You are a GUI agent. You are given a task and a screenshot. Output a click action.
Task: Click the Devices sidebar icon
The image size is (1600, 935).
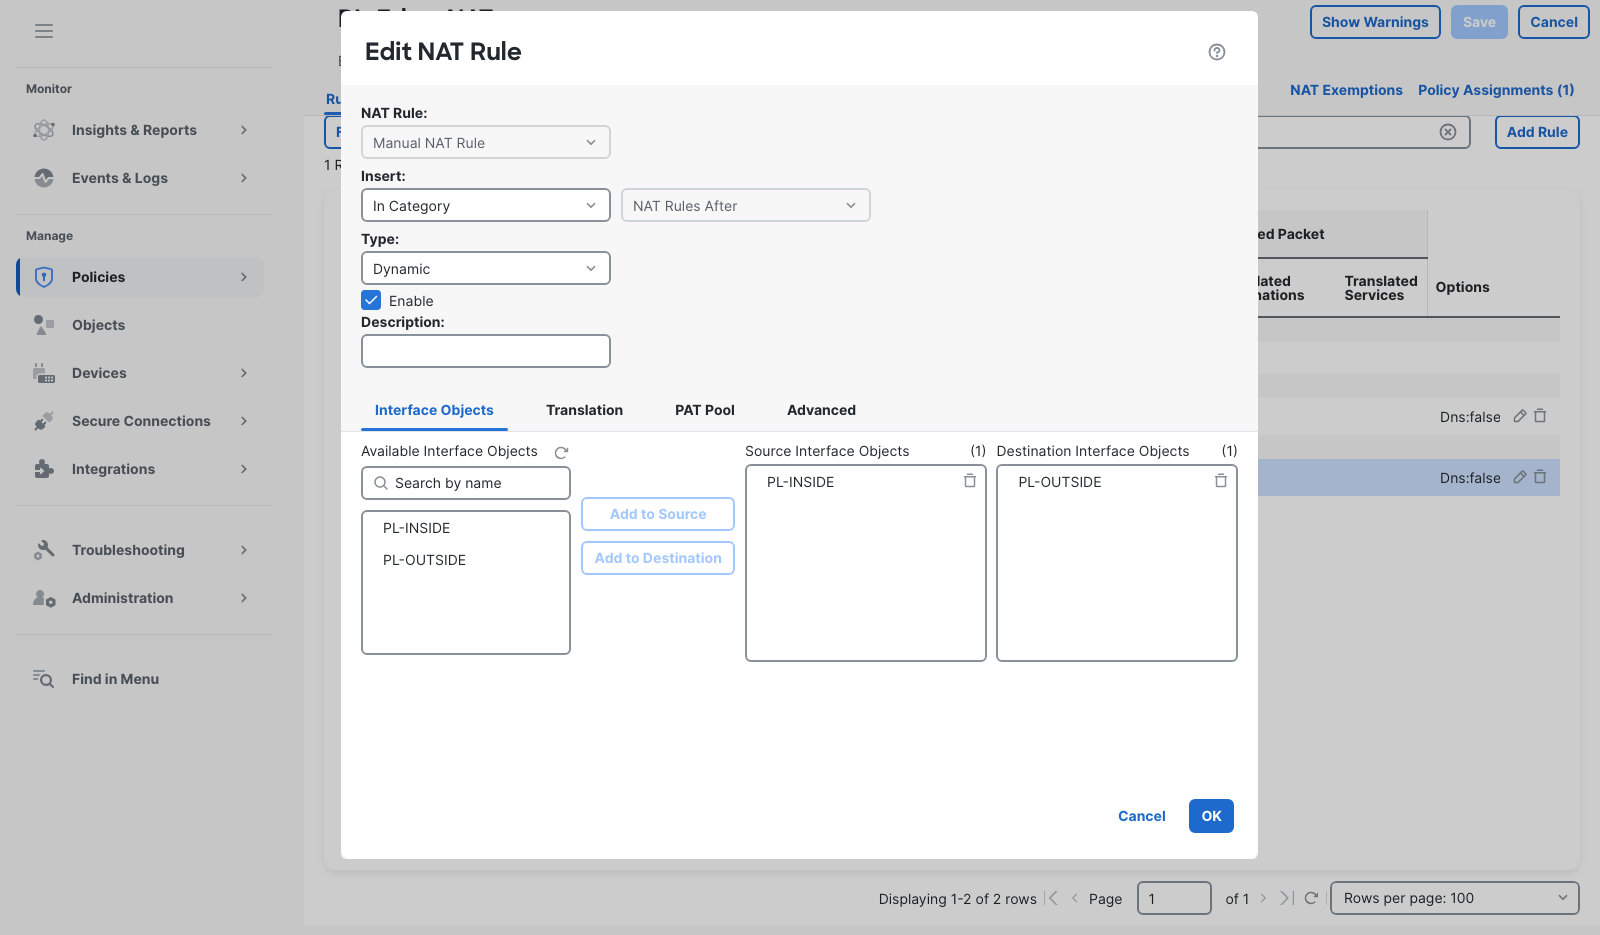pyautogui.click(x=44, y=373)
